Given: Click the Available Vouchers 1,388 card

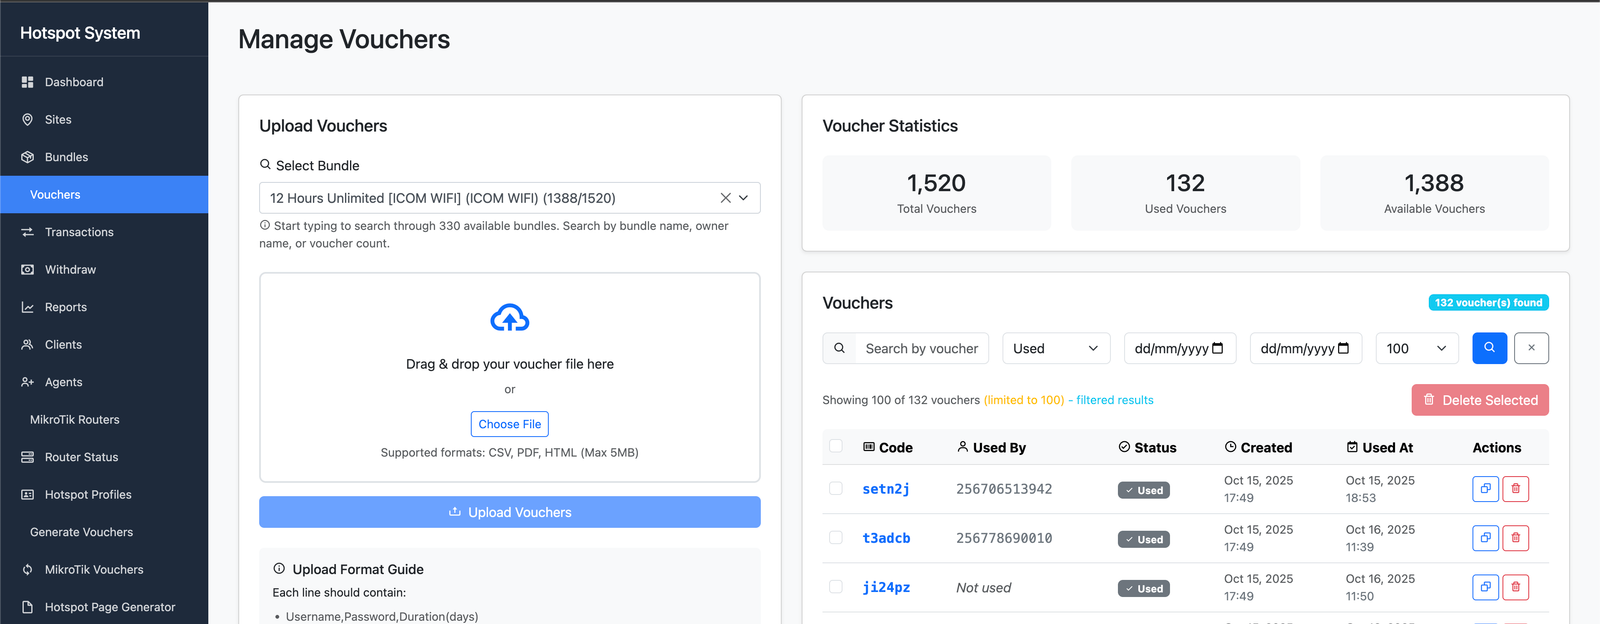Looking at the screenshot, I should point(1434,193).
